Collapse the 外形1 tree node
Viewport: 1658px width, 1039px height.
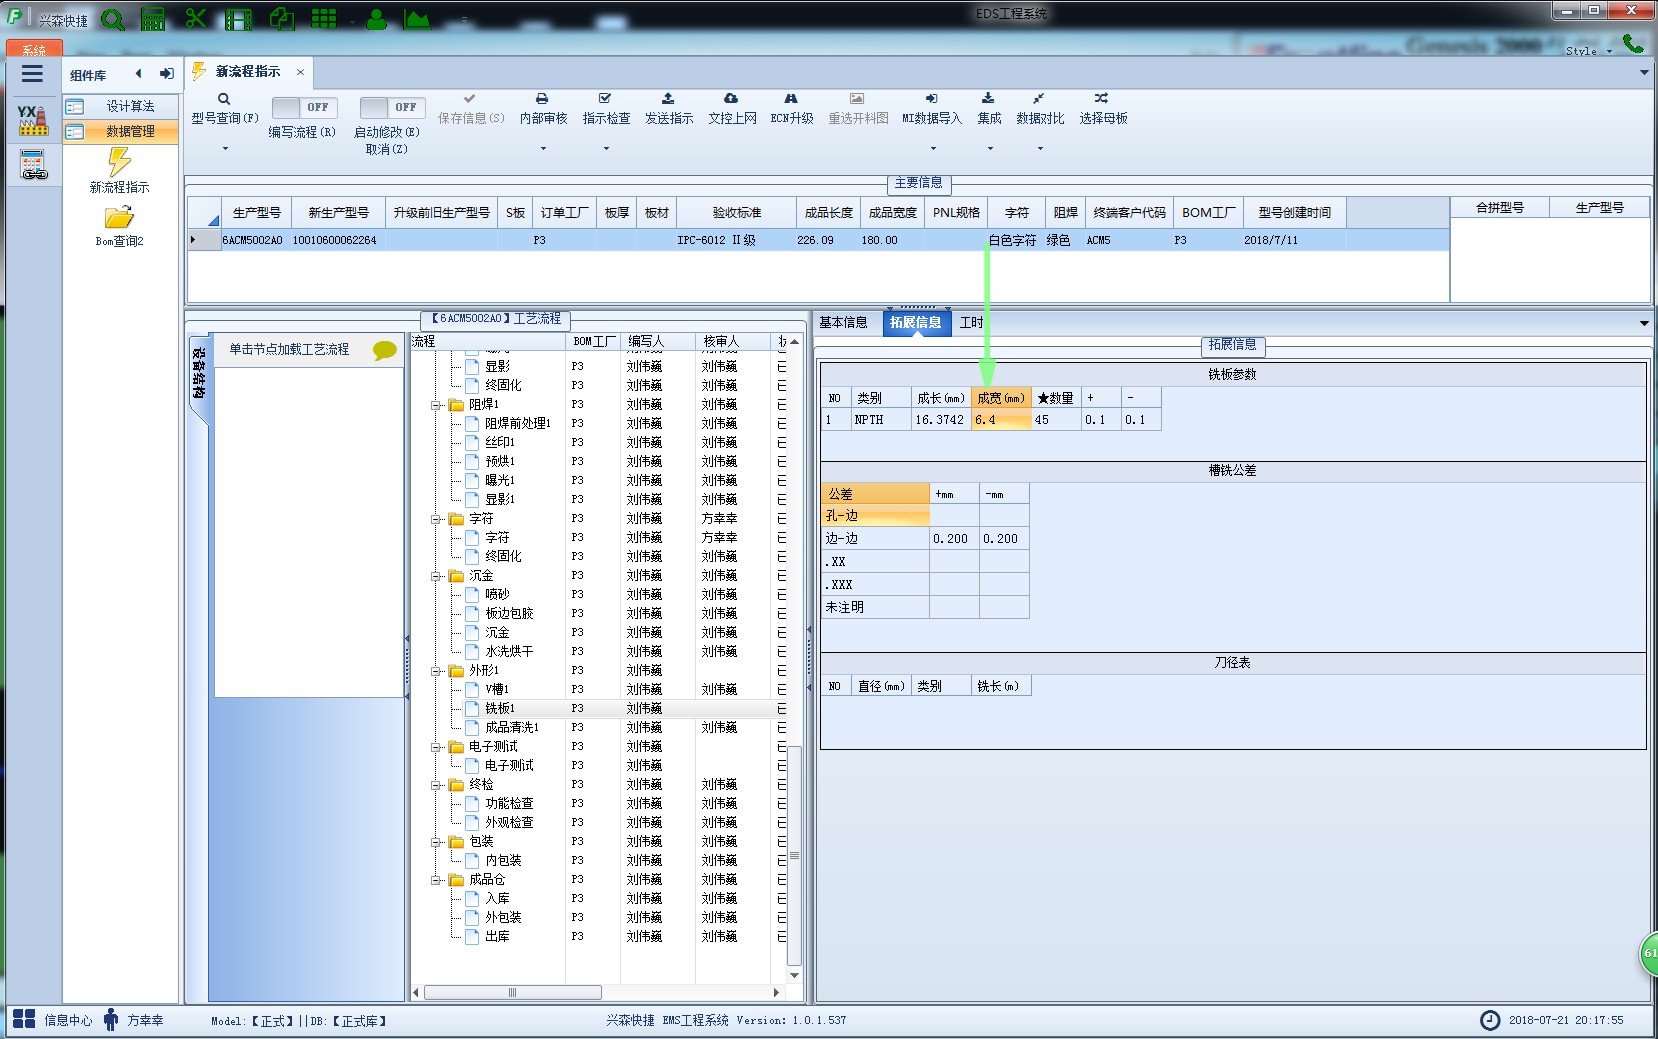[x=436, y=671]
